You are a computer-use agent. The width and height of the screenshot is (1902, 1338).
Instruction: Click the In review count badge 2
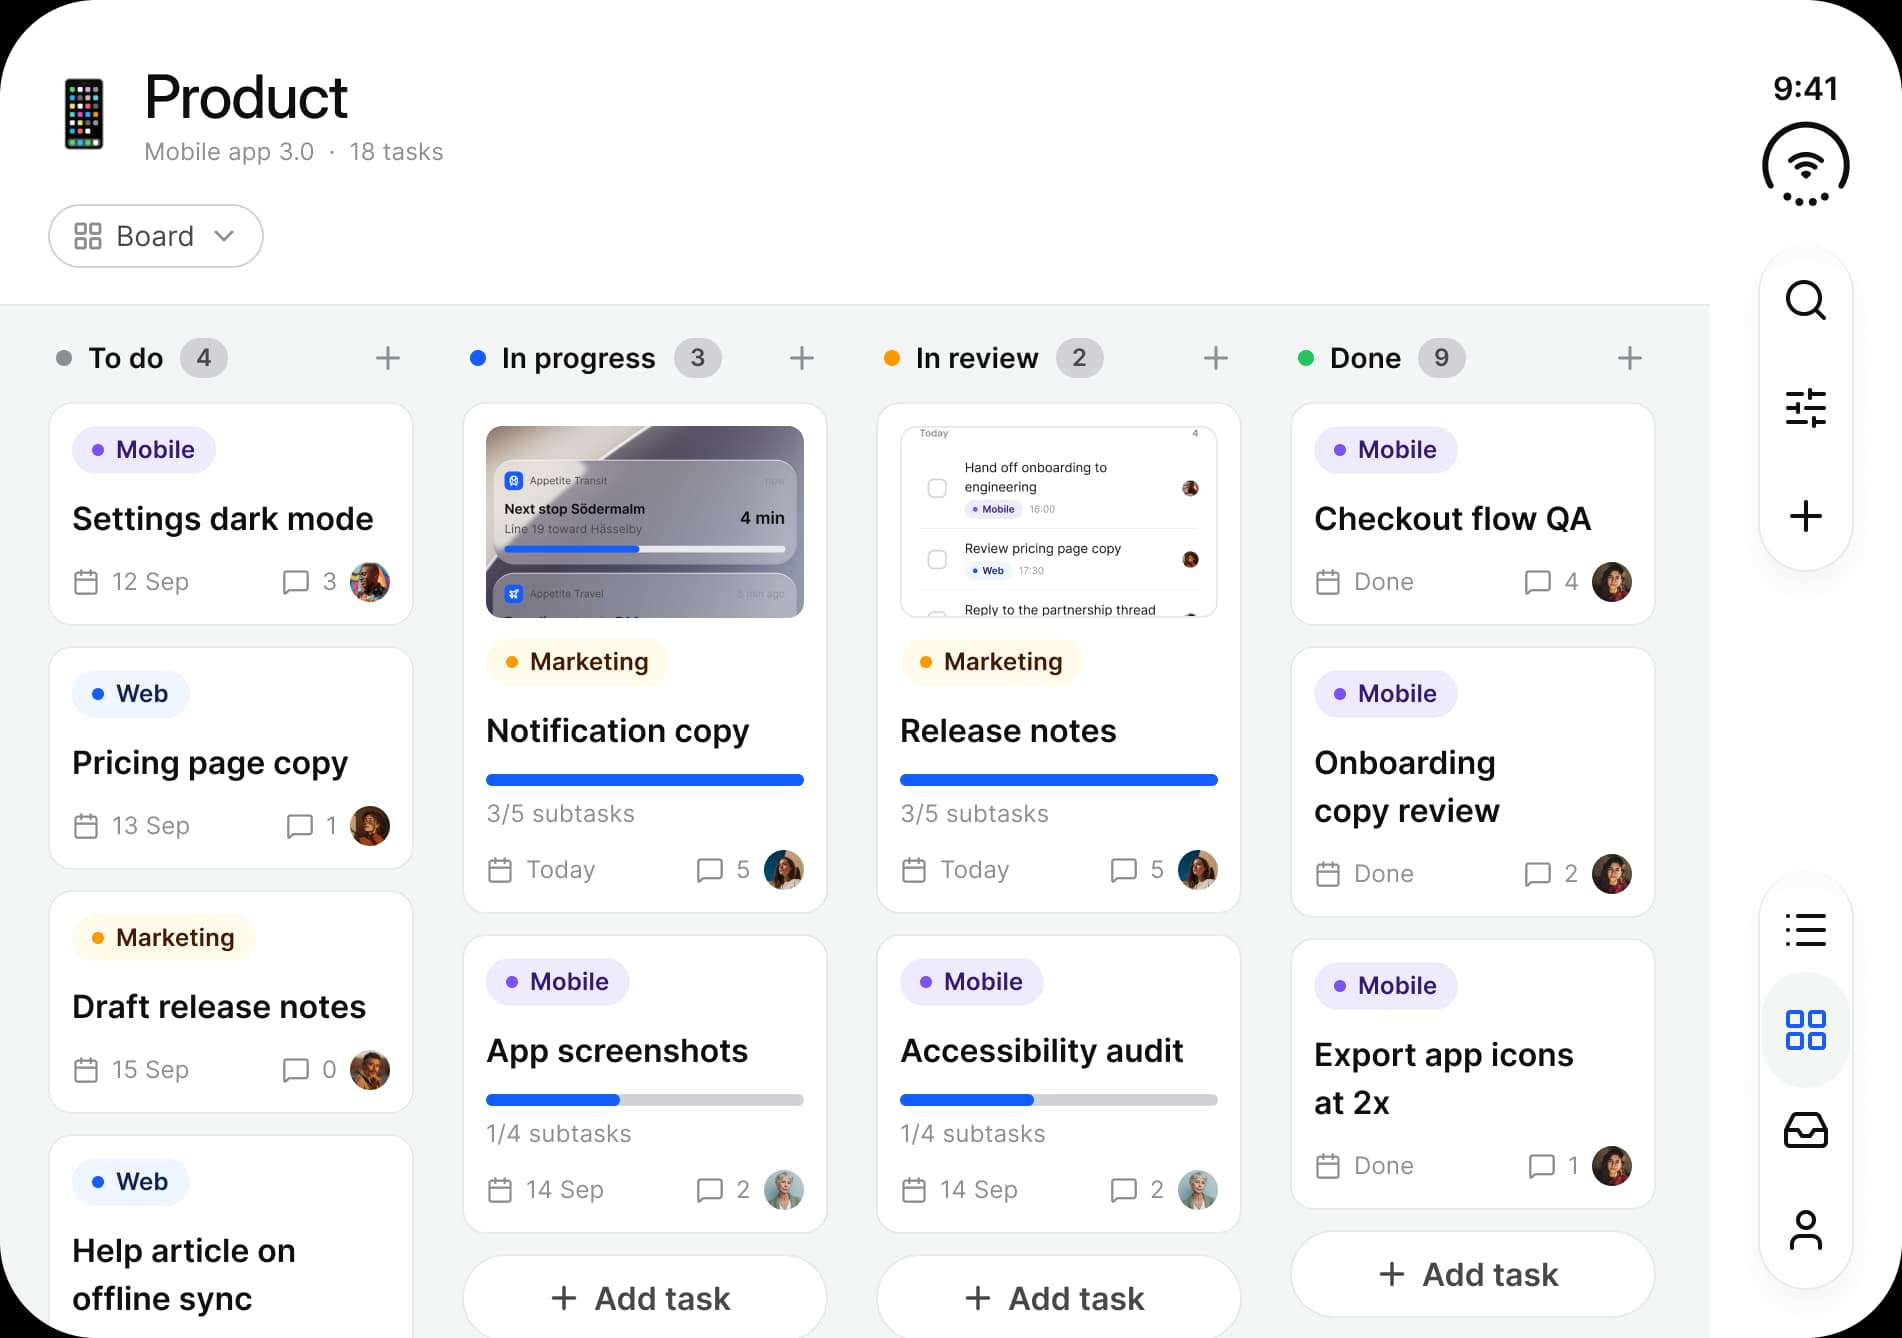(1079, 358)
